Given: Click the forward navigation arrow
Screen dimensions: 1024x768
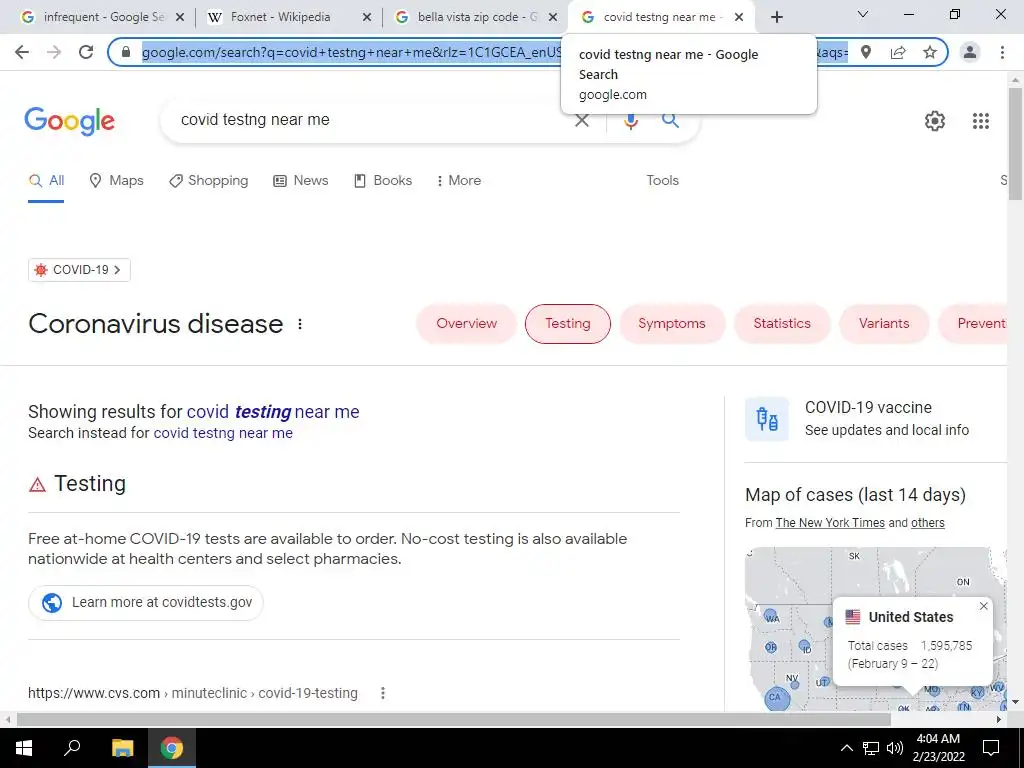Looking at the screenshot, I should [54, 52].
